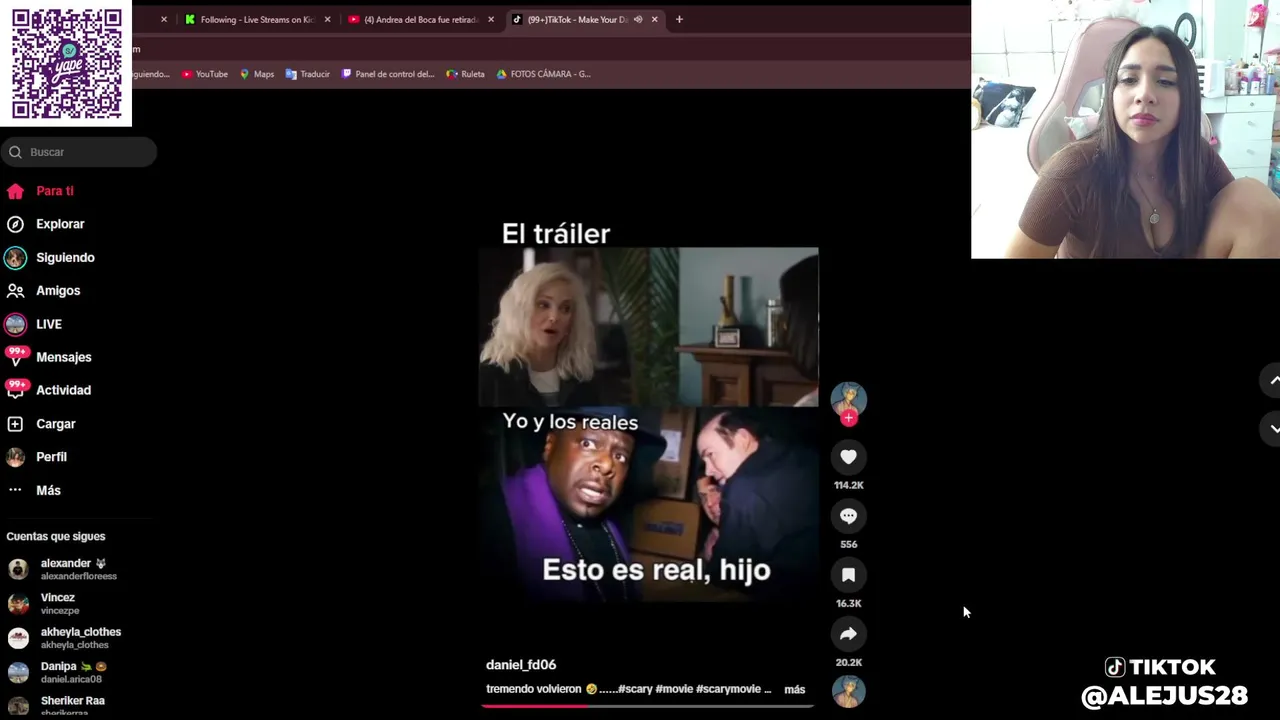Image resolution: width=1280 pixels, height=720 pixels.
Task: Open Mensajes inbox
Action: click(x=63, y=357)
